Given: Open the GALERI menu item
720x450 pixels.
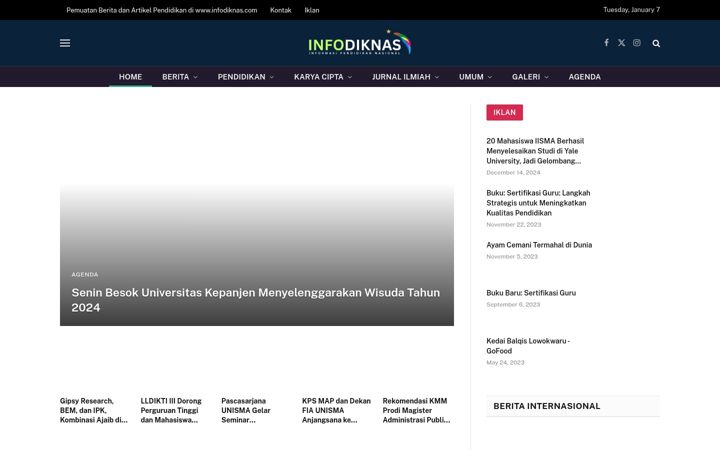Looking at the screenshot, I should coord(526,77).
